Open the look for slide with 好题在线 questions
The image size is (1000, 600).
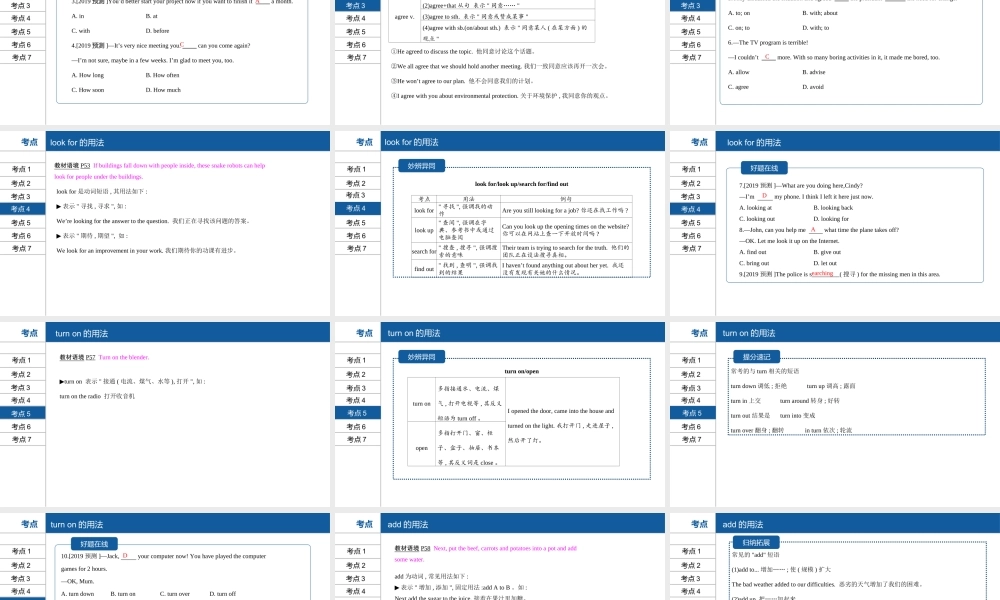click(835, 223)
